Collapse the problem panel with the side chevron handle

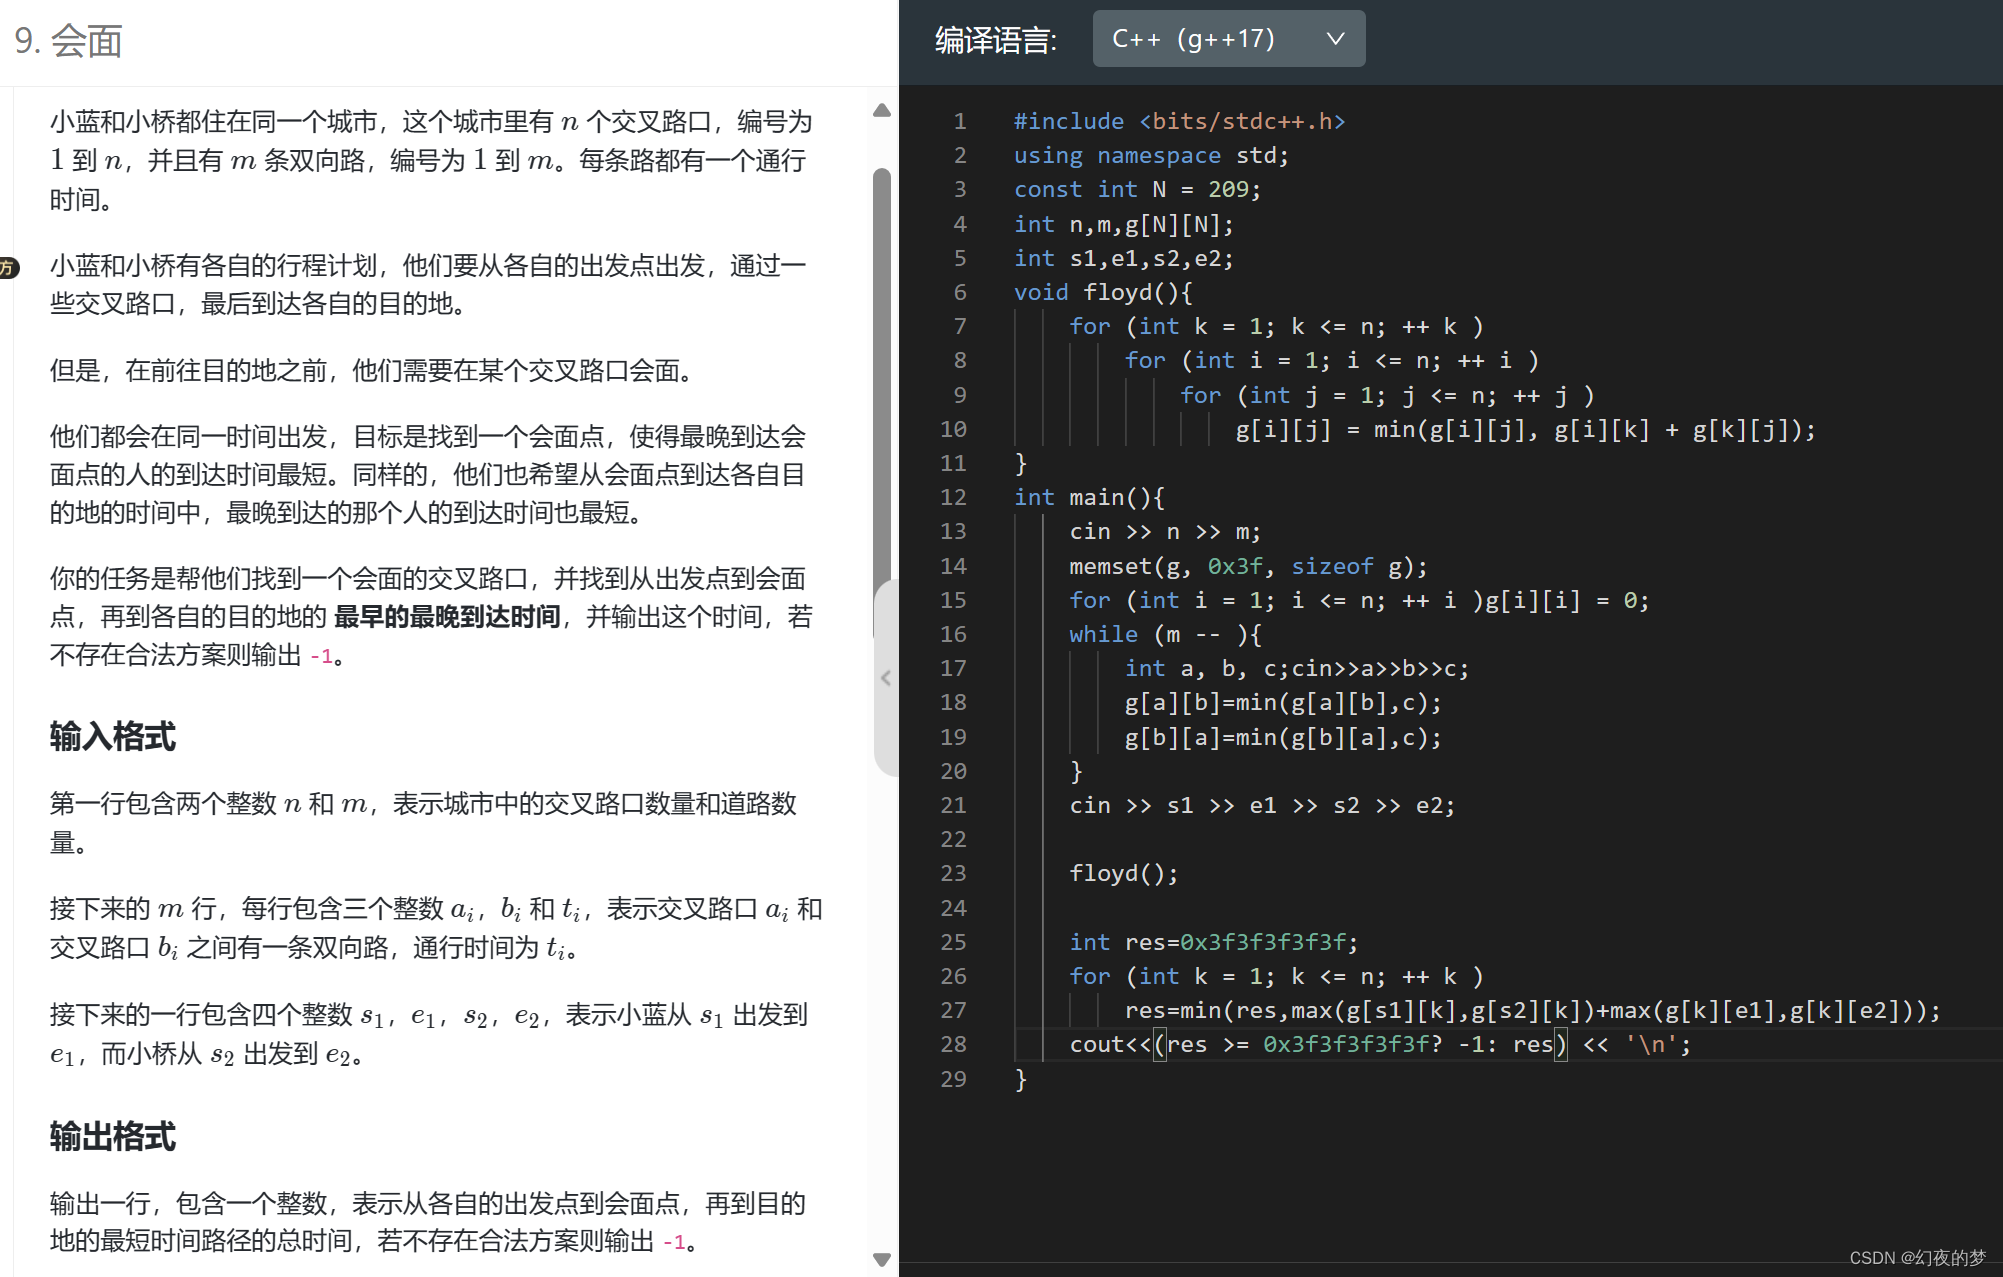(886, 678)
